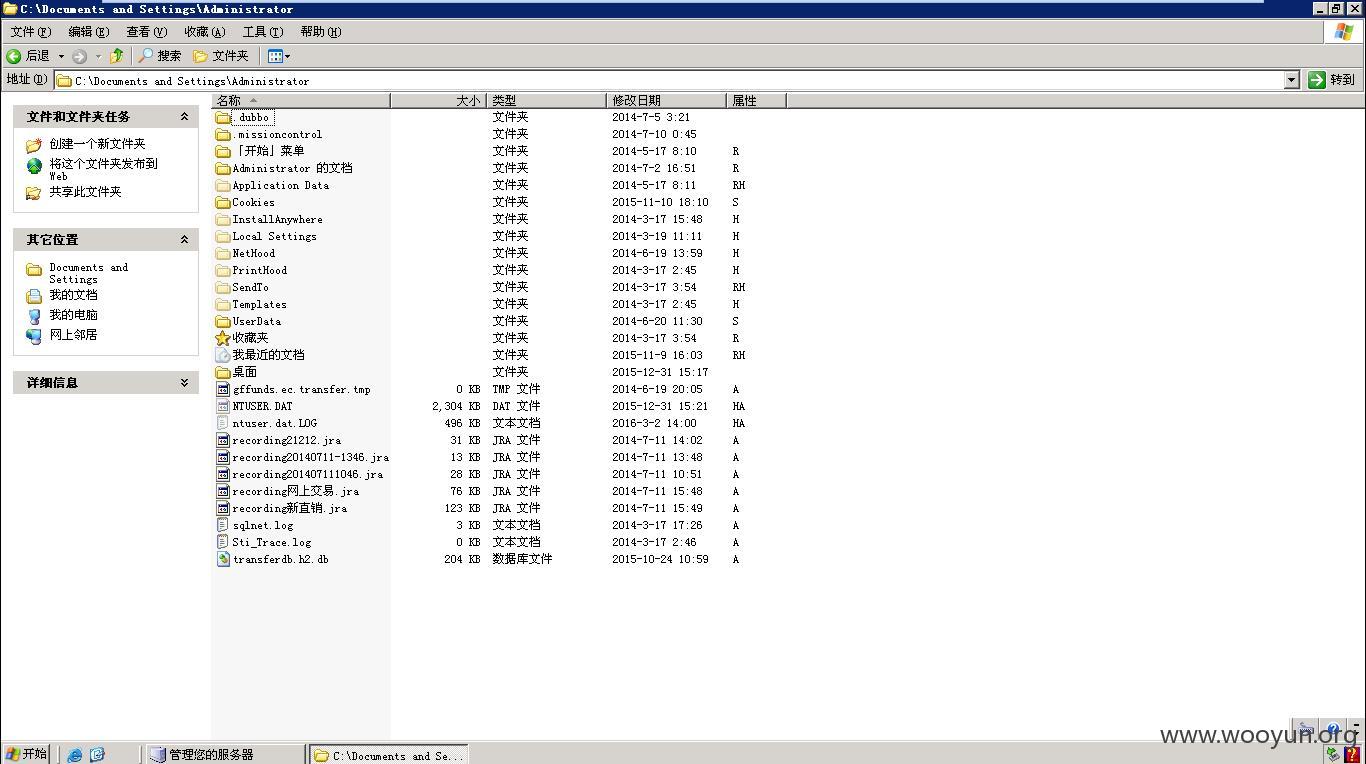The image size is (1366, 764).
Task: Select recording网上交易.jra file name
Action: tap(295, 491)
